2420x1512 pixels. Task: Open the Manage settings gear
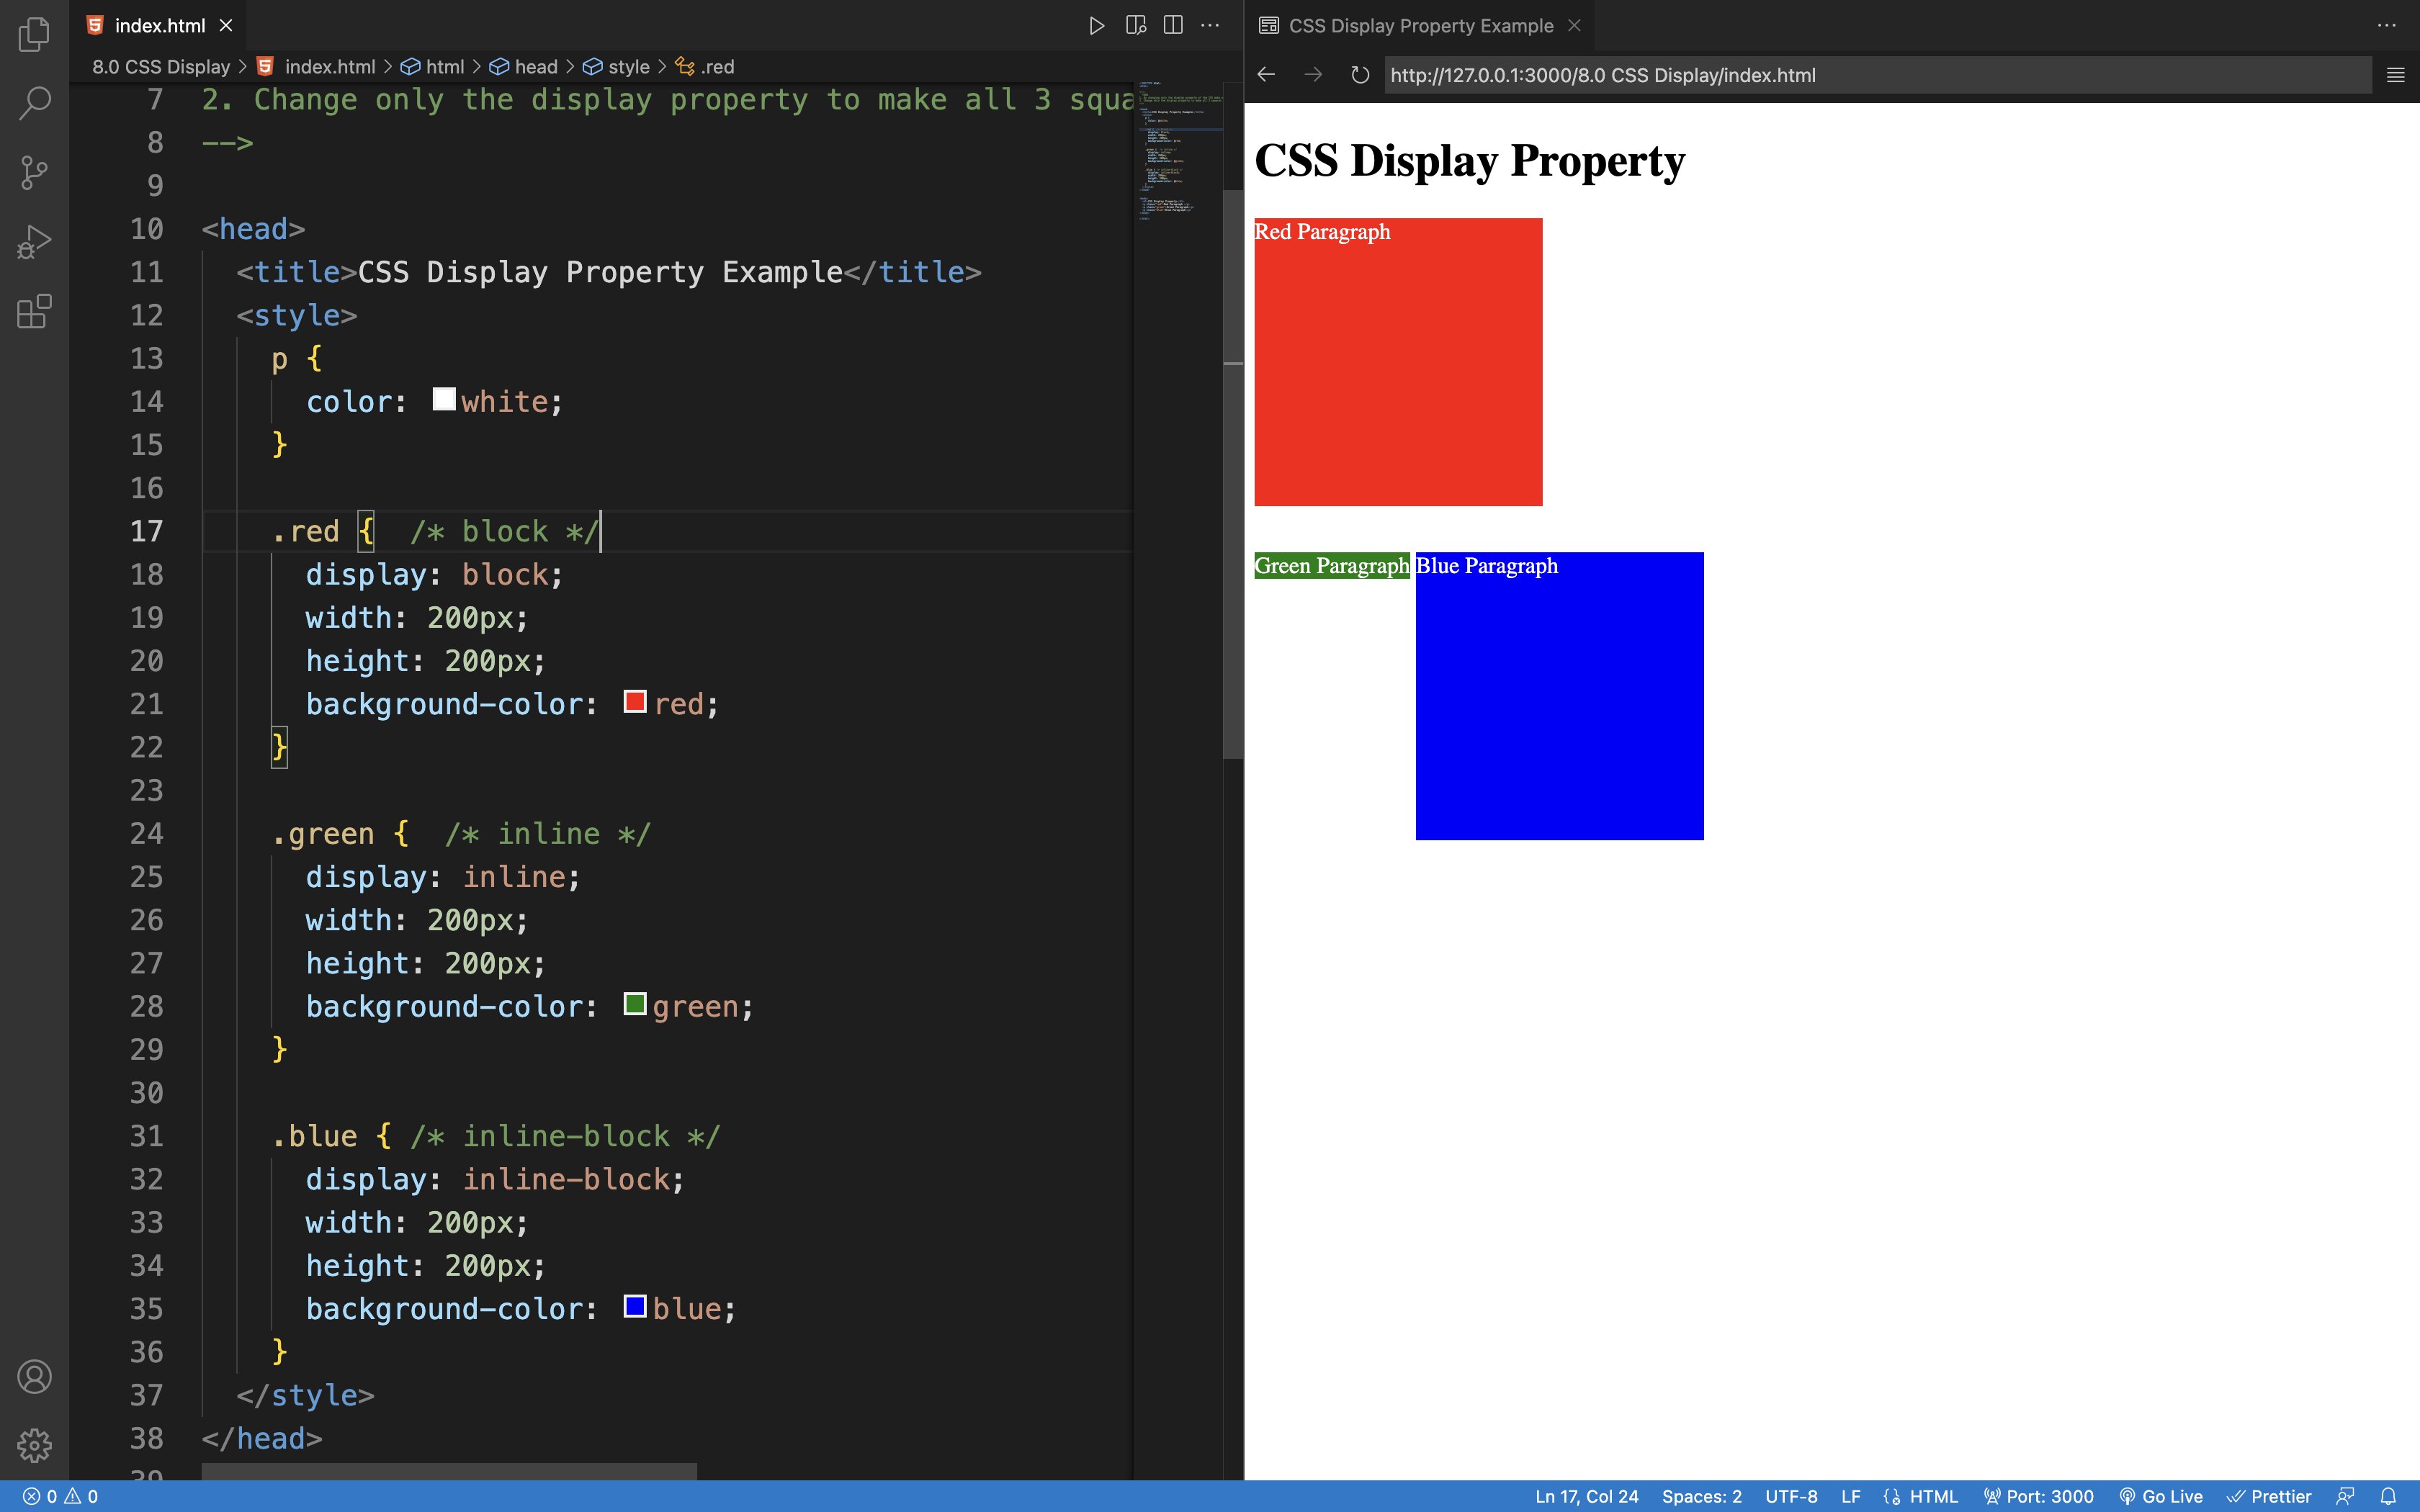(x=34, y=1444)
